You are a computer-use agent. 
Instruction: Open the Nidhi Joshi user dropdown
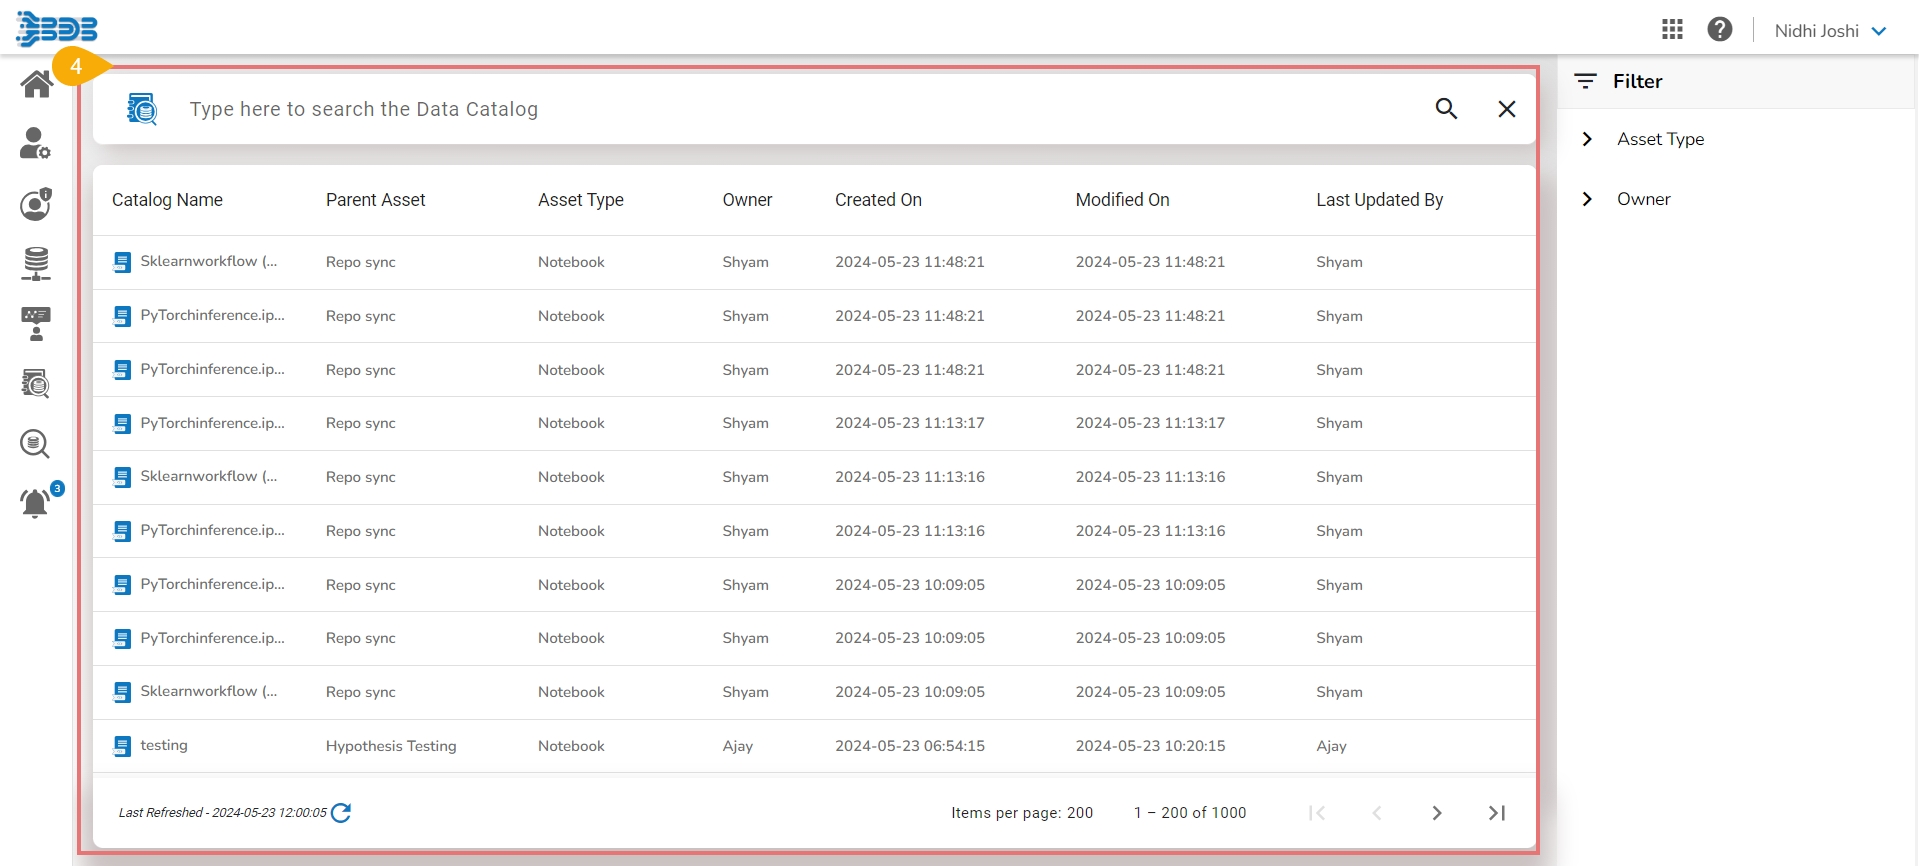pos(1830,31)
